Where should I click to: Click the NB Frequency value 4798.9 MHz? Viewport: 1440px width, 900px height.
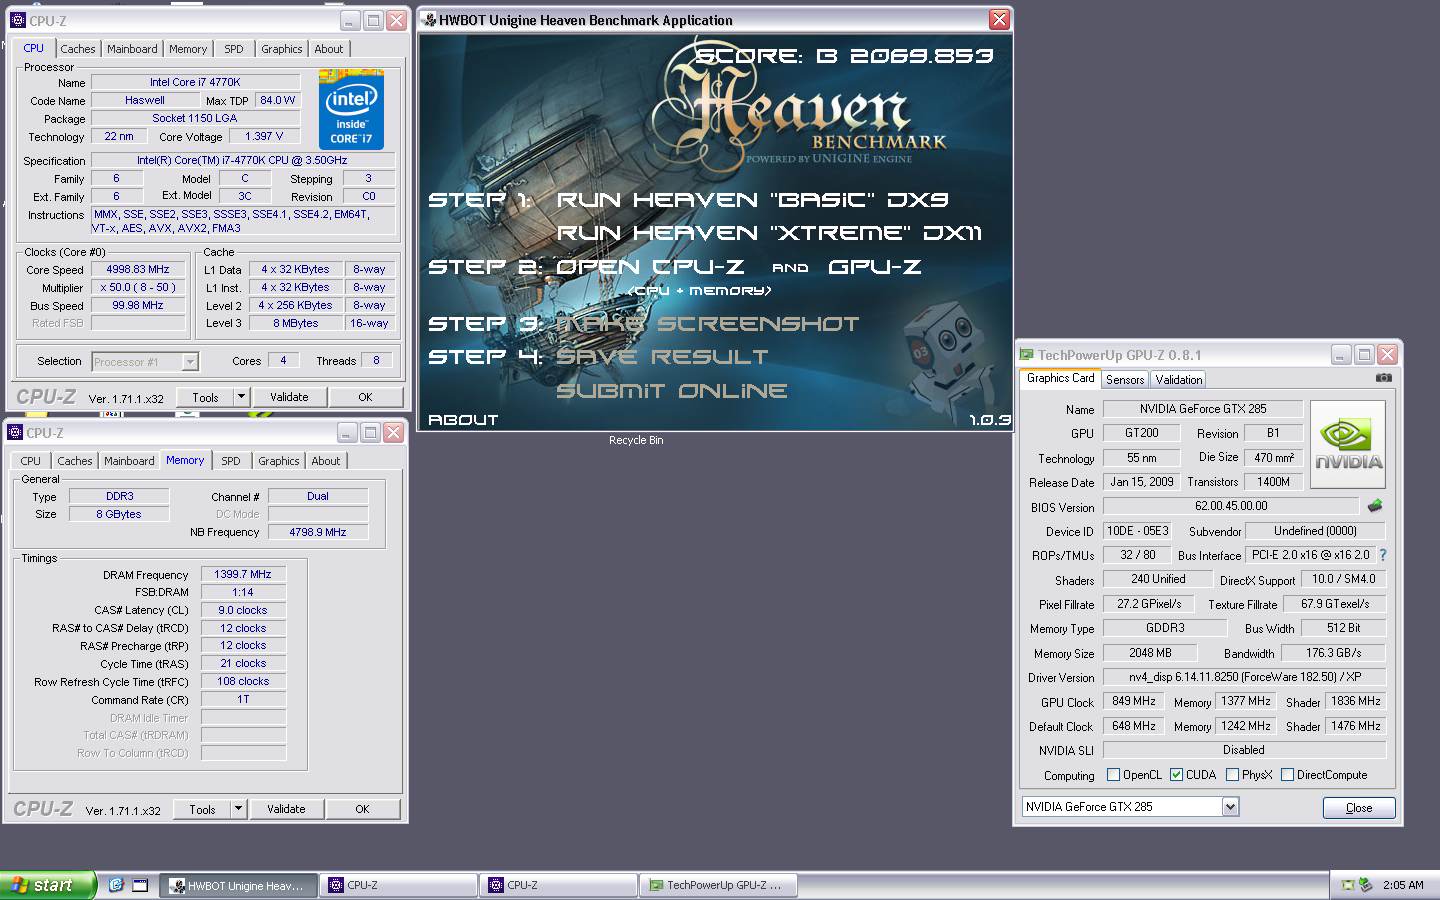[318, 532]
